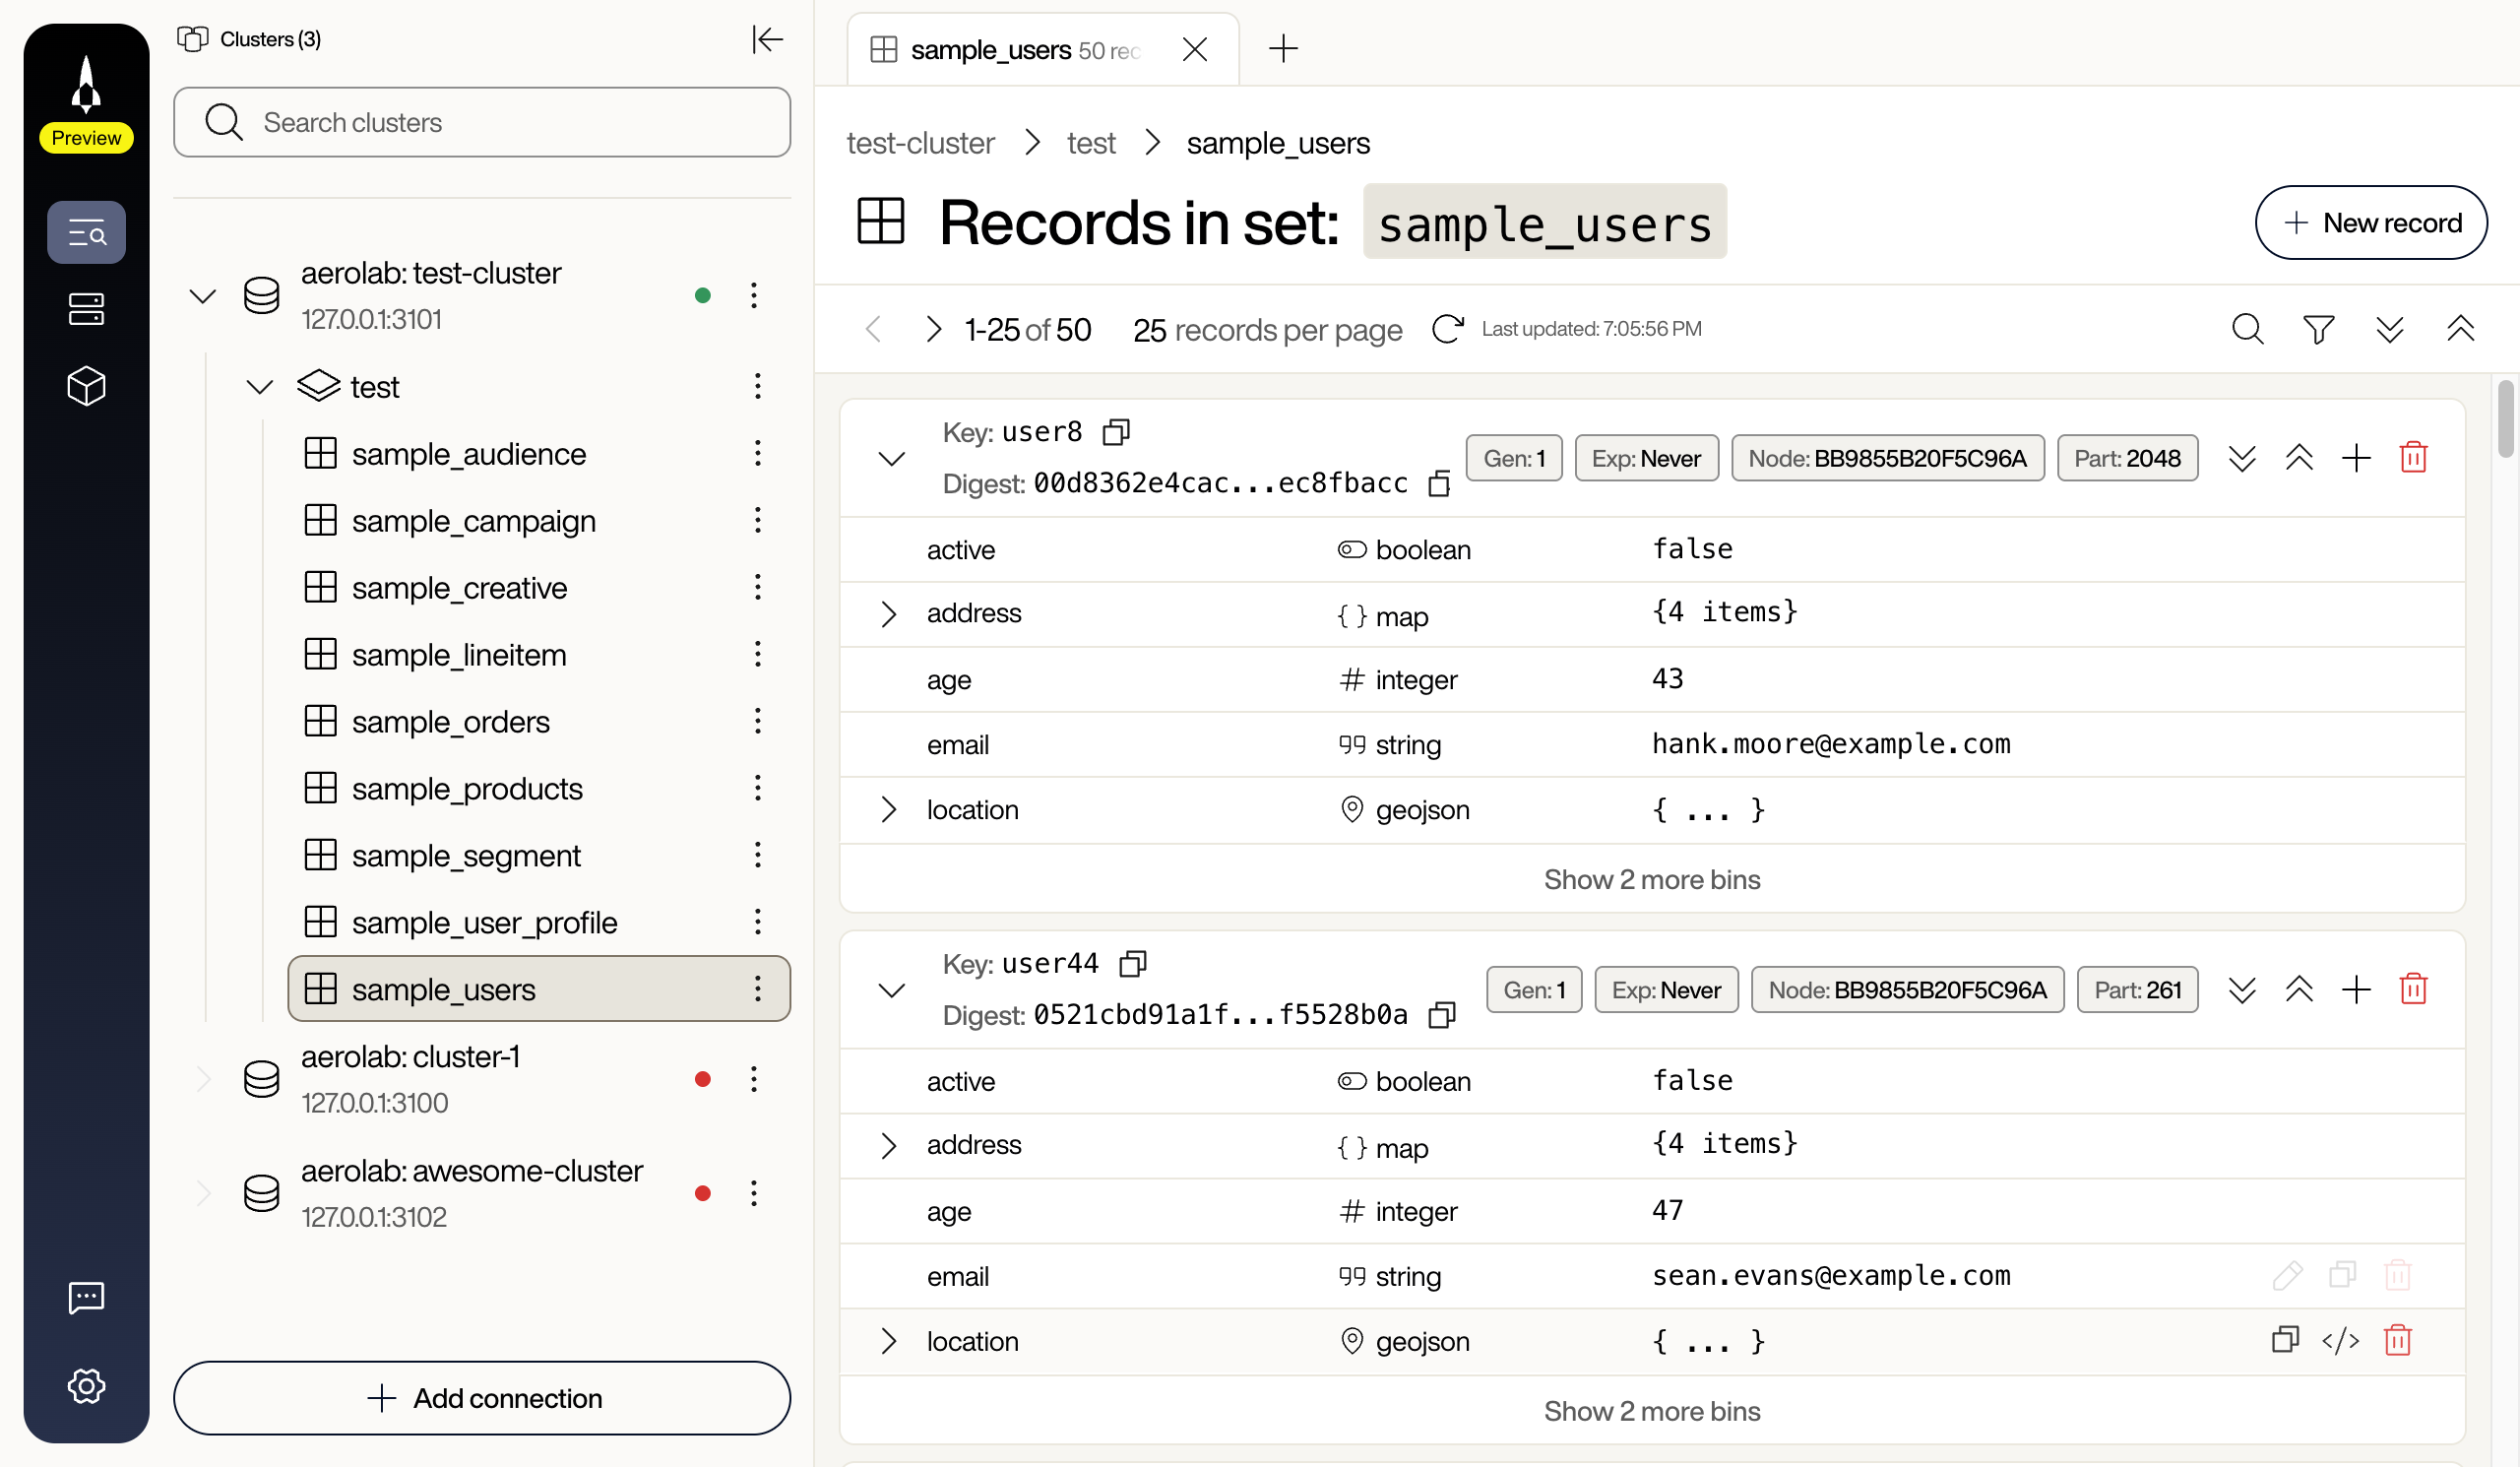2520x1467 pixels.
Task: Collapse the test namespace node
Action: click(x=260, y=387)
